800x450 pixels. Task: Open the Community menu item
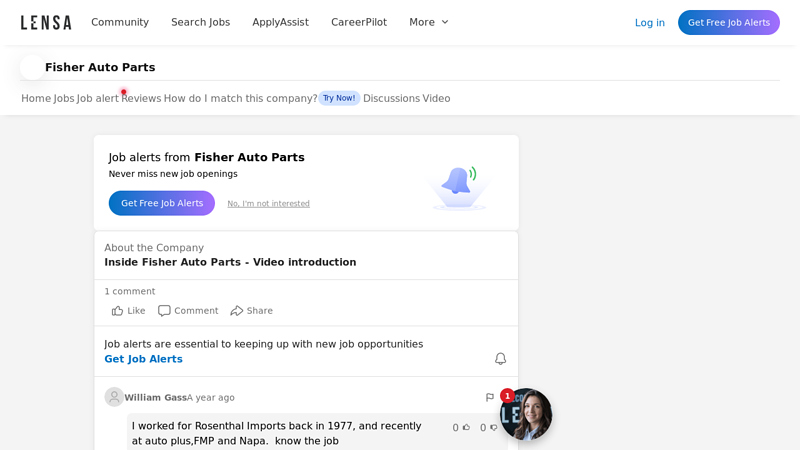[120, 22]
